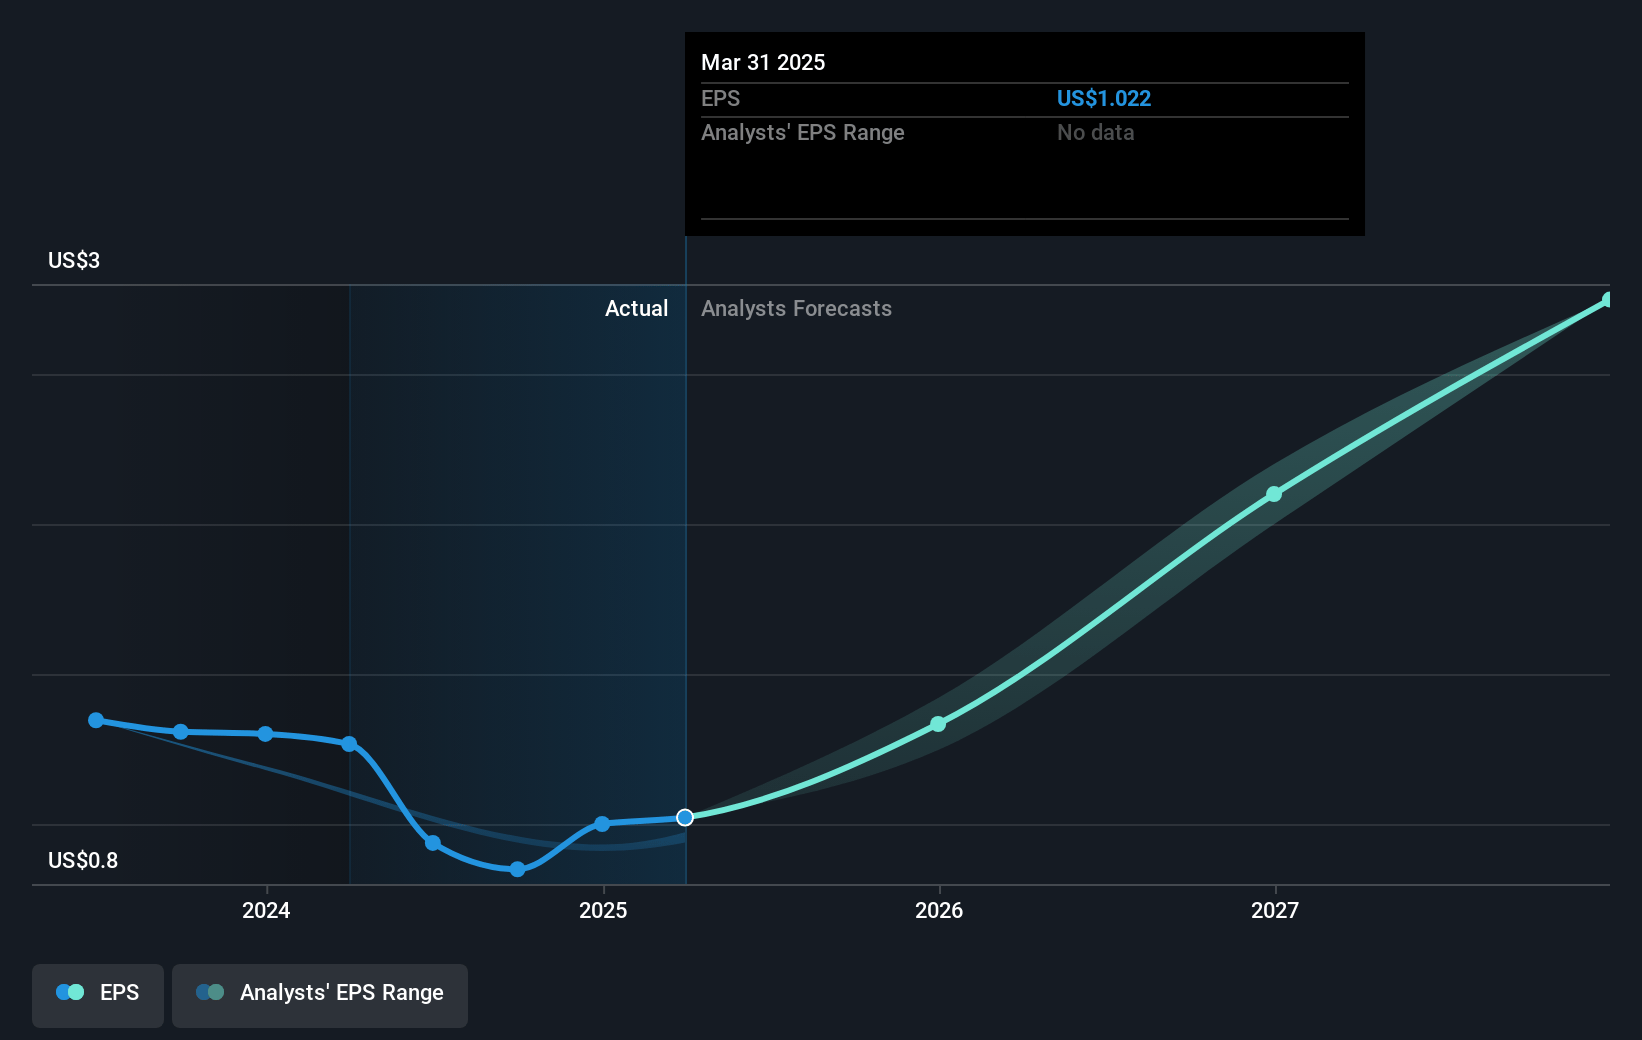Click the second EPS point in late 2023
This screenshot has height=1040, width=1642.
[x=181, y=732]
